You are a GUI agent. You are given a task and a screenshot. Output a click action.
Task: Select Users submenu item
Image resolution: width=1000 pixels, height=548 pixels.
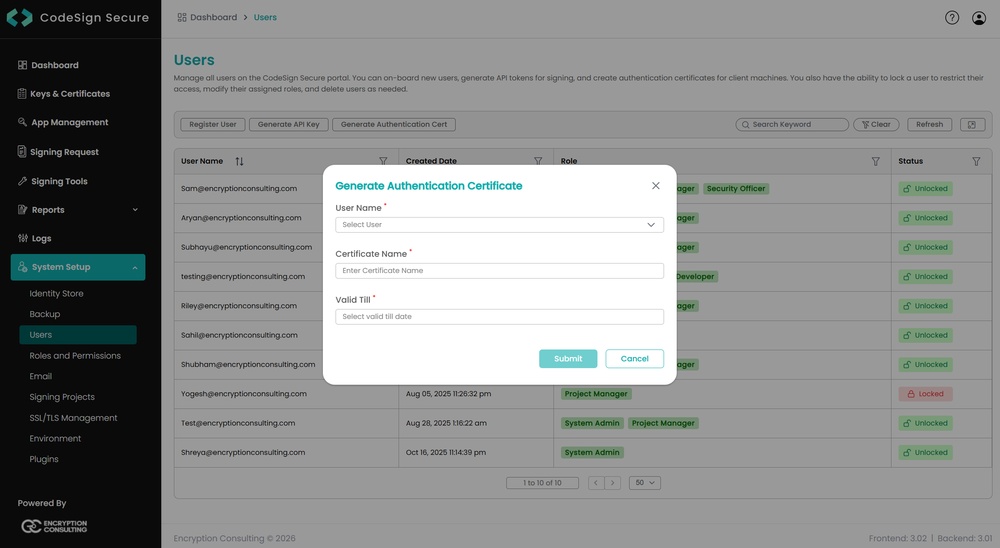click(x=78, y=335)
